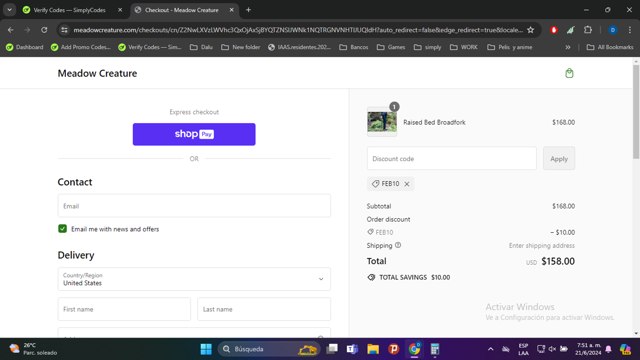
Task: Click the First name field
Action: coord(124,309)
